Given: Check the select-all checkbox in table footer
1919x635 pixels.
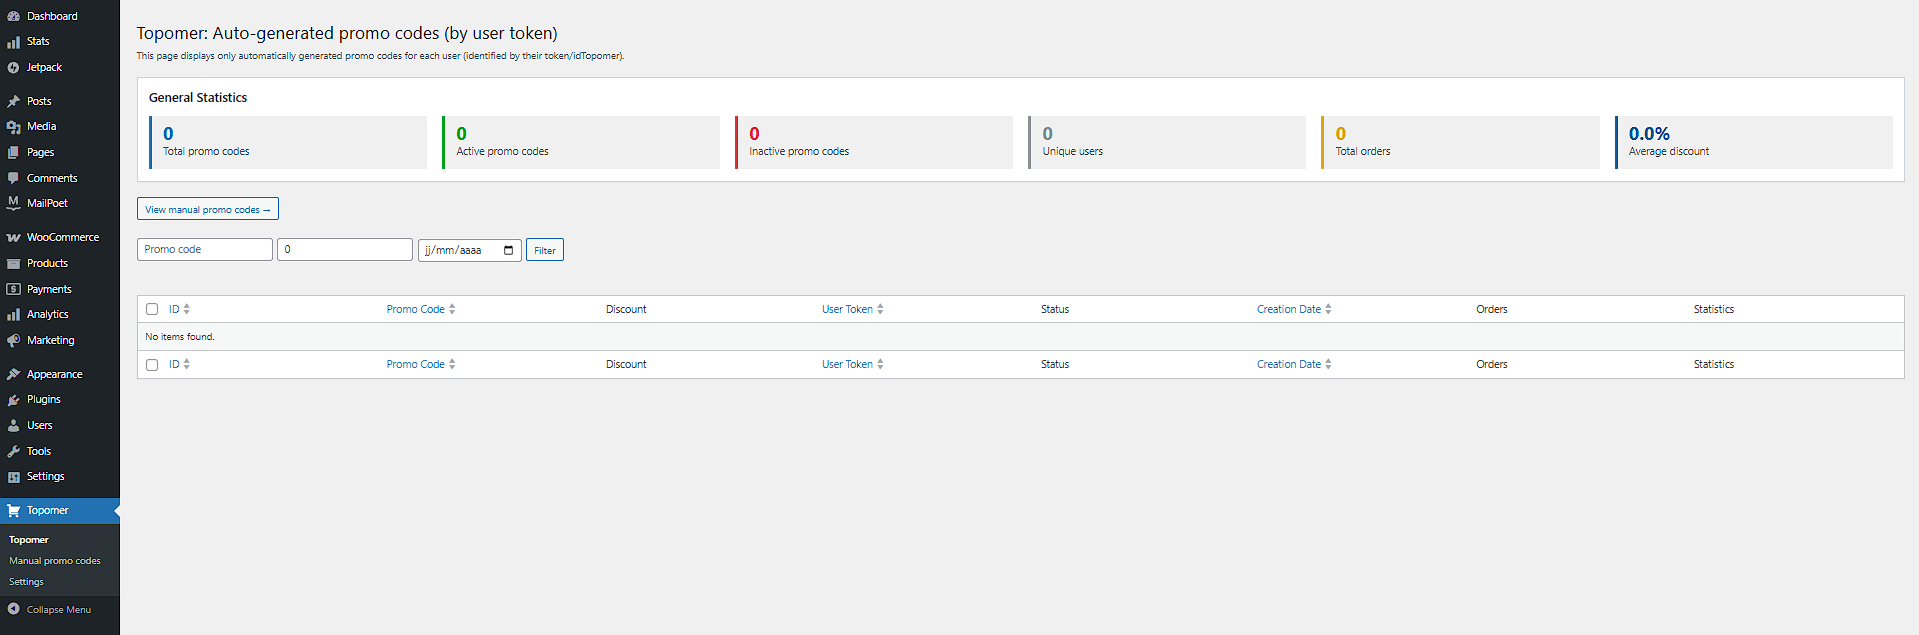Looking at the screenshot, I should pos(152,365).
